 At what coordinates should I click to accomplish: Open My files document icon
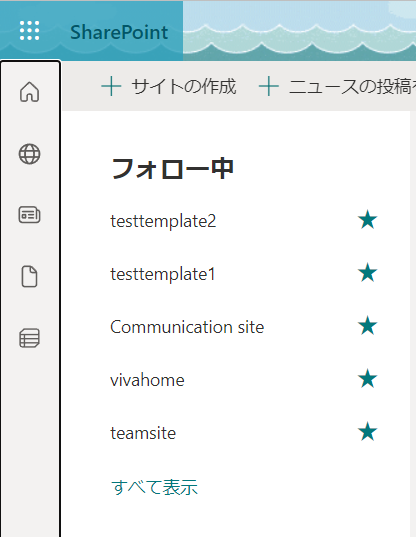coord(29,276)
